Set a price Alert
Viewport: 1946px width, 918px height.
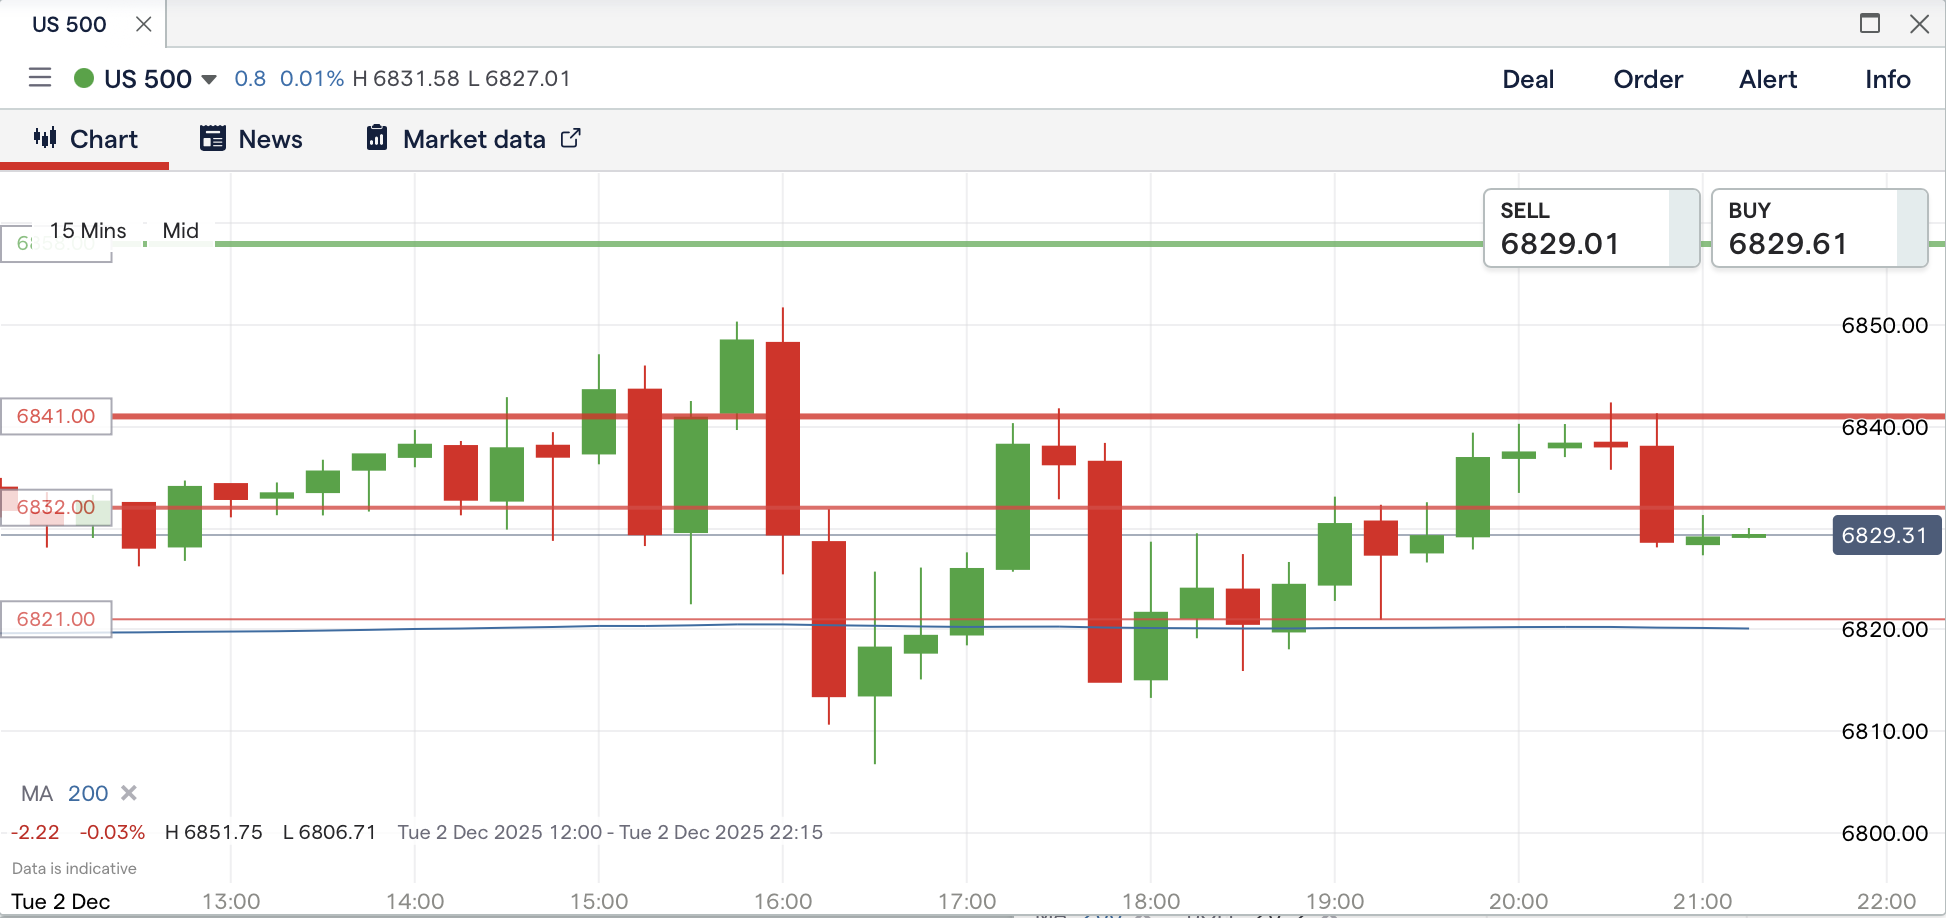coord(1767,79)
